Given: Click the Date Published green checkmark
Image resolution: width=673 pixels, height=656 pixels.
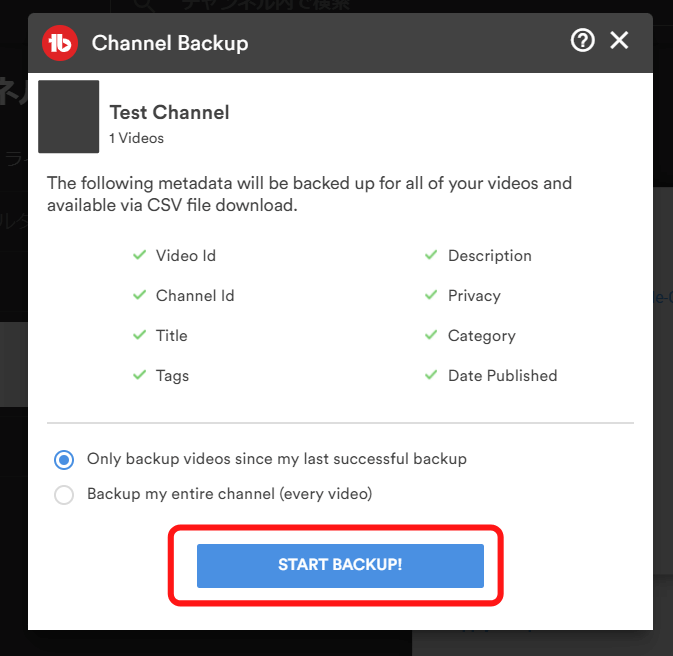Looking at the screenshot, I should point(431,375).
